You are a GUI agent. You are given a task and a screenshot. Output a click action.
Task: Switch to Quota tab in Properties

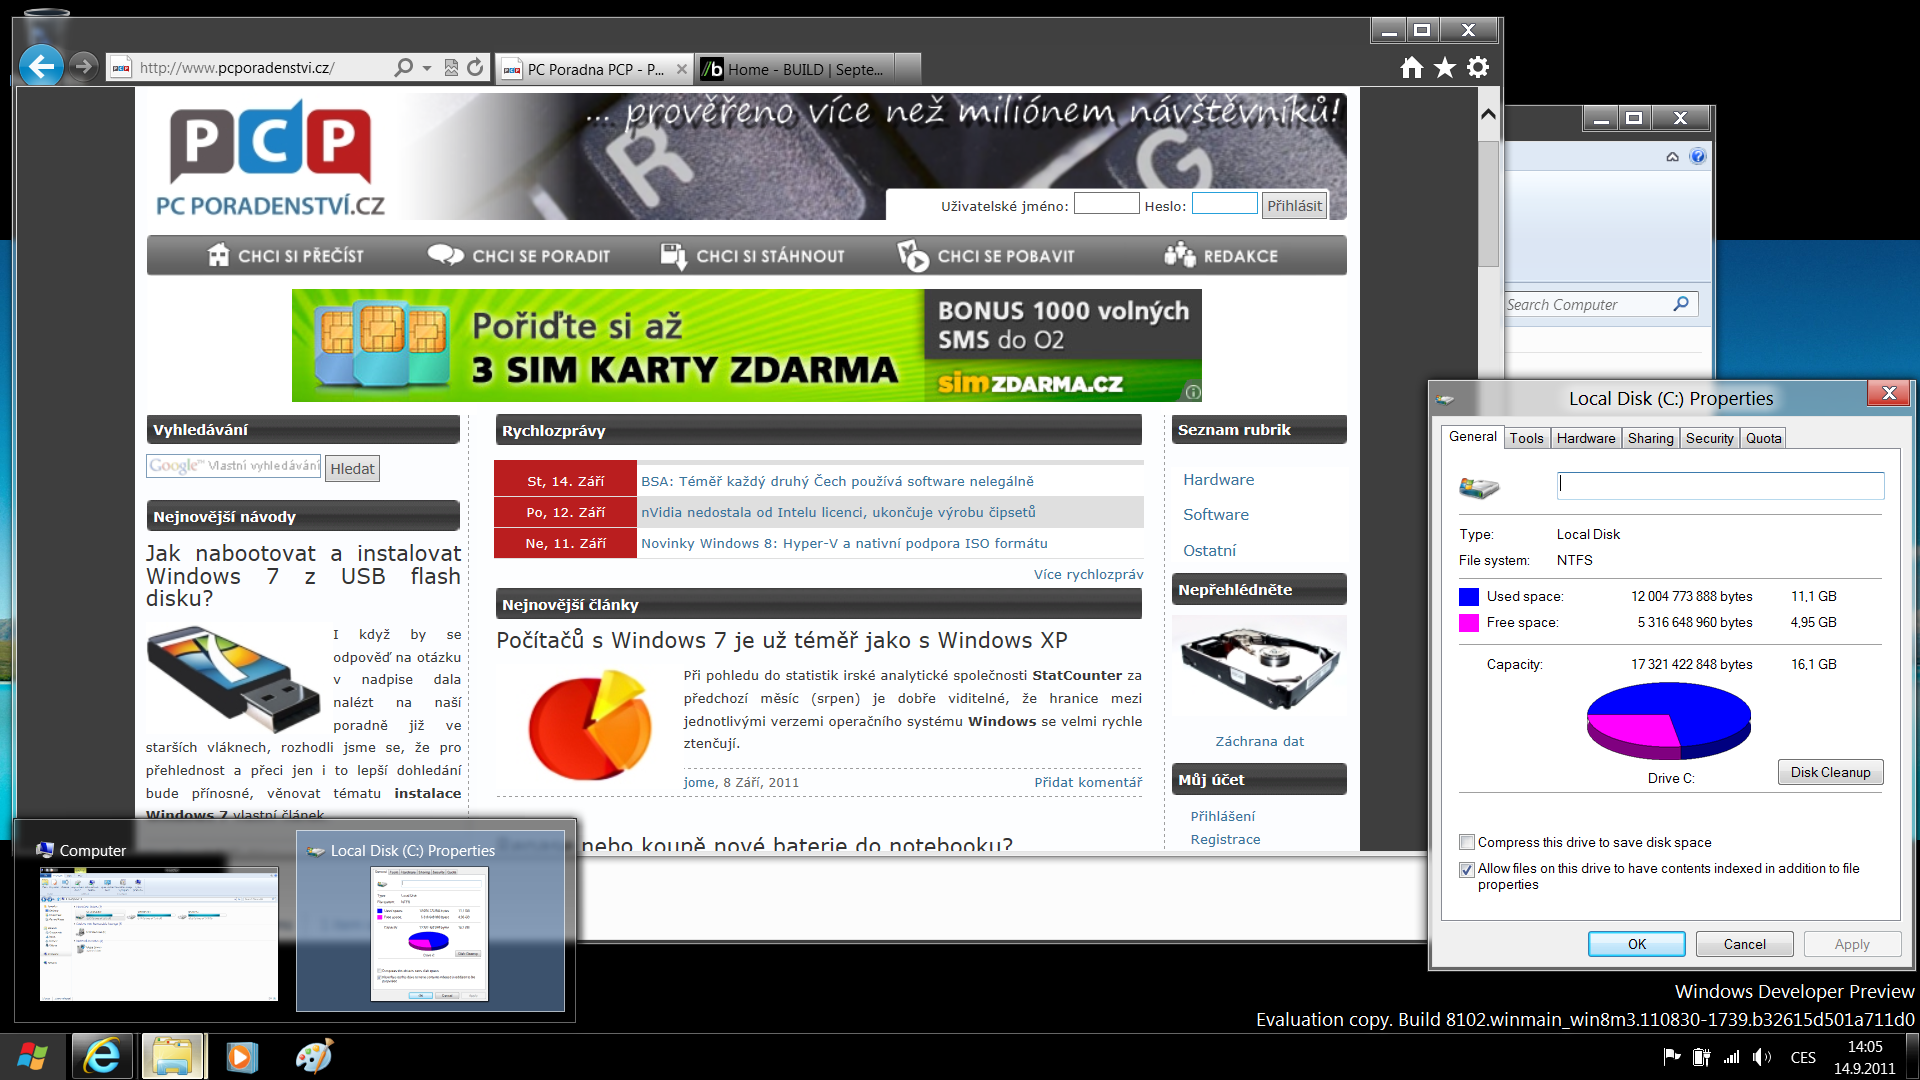tap(1763, 438)
